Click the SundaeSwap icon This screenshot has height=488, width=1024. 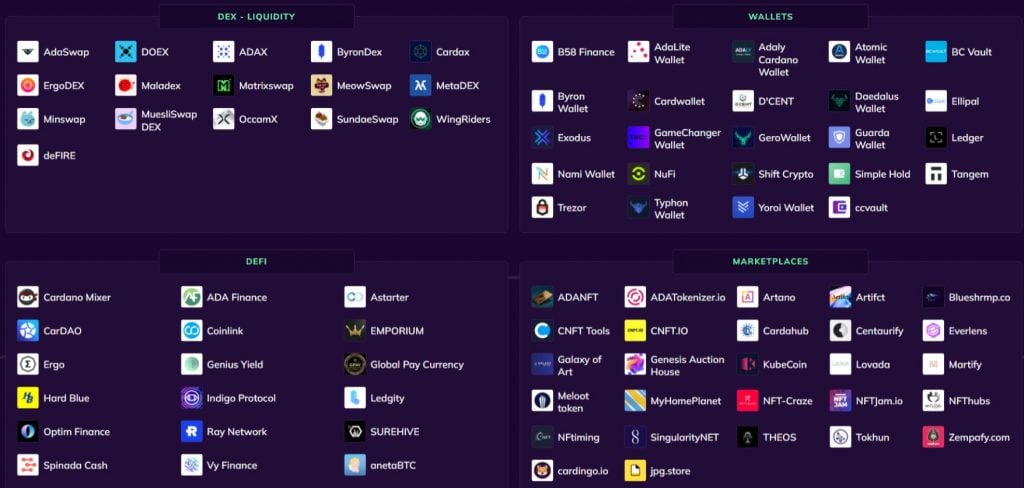tap(322, 119)
